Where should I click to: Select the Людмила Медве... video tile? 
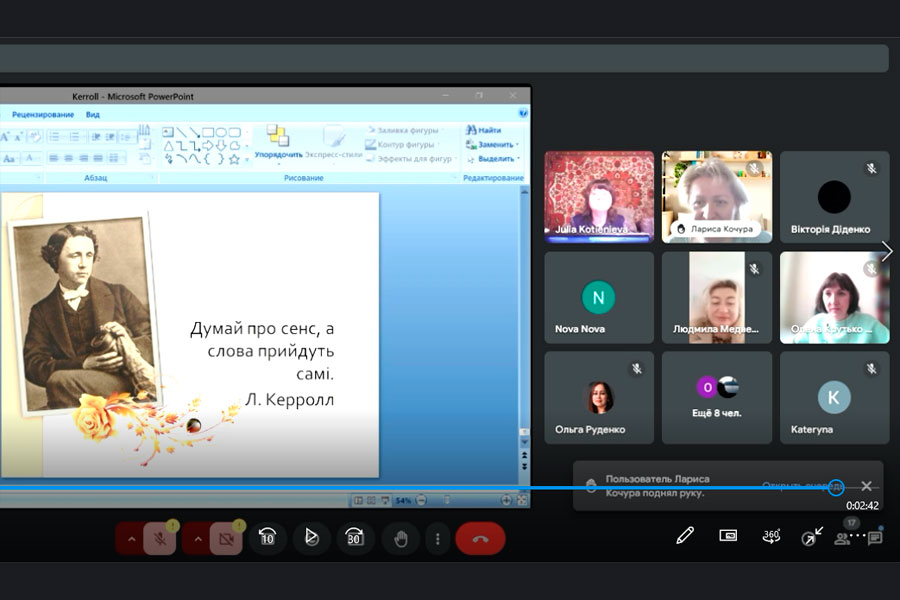pyautogui.click(x=717, y=297)
